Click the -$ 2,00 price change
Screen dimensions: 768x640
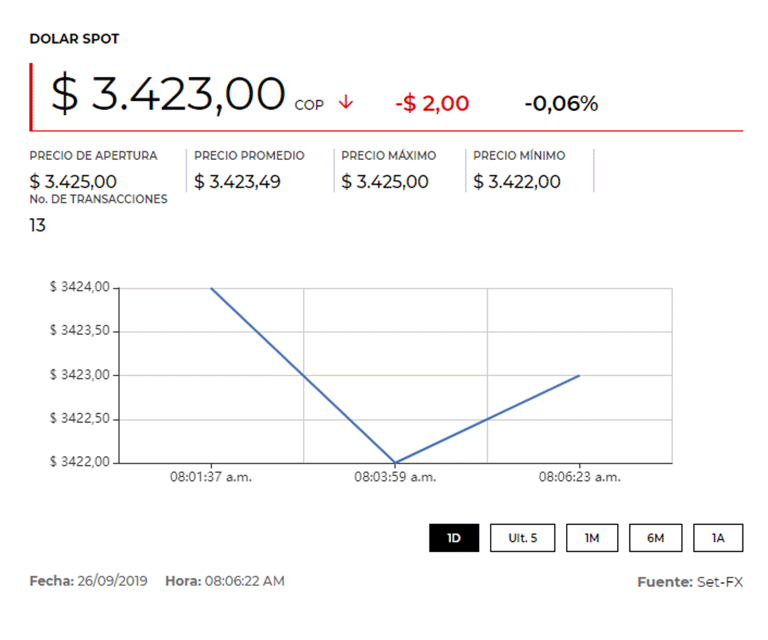point(432,103)
